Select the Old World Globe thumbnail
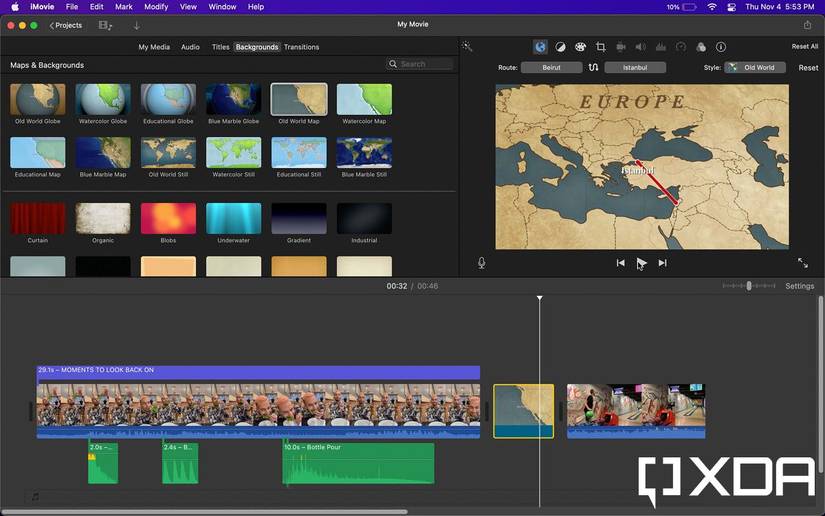Image resolution: width=825 pixels, height=516 pixels. coord(38,99)
